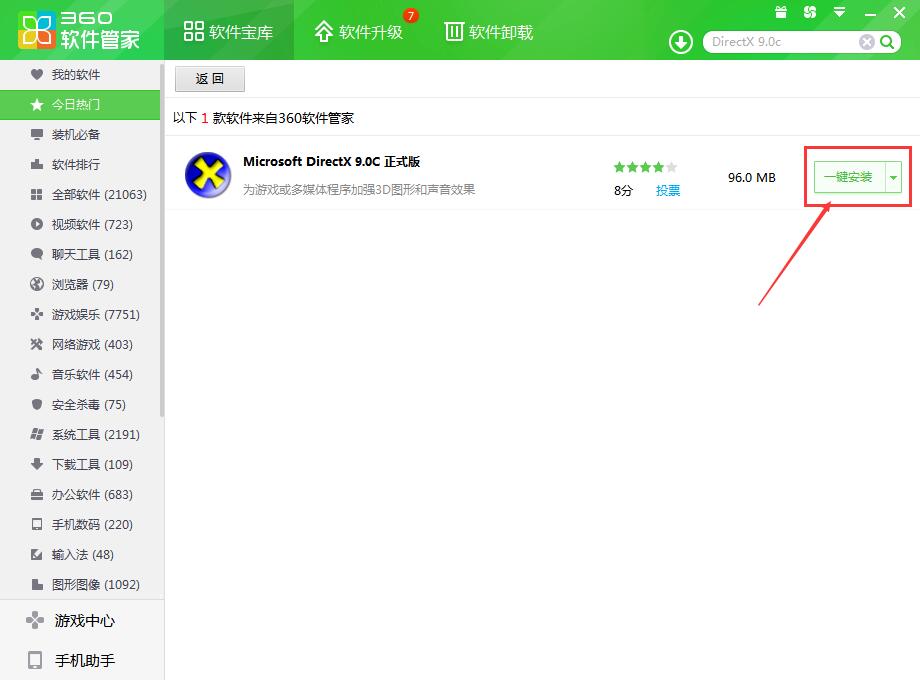The width and height of the screenshot is (920, 680).
Task: Click the 视频软件 play icon
Action: 37,224
